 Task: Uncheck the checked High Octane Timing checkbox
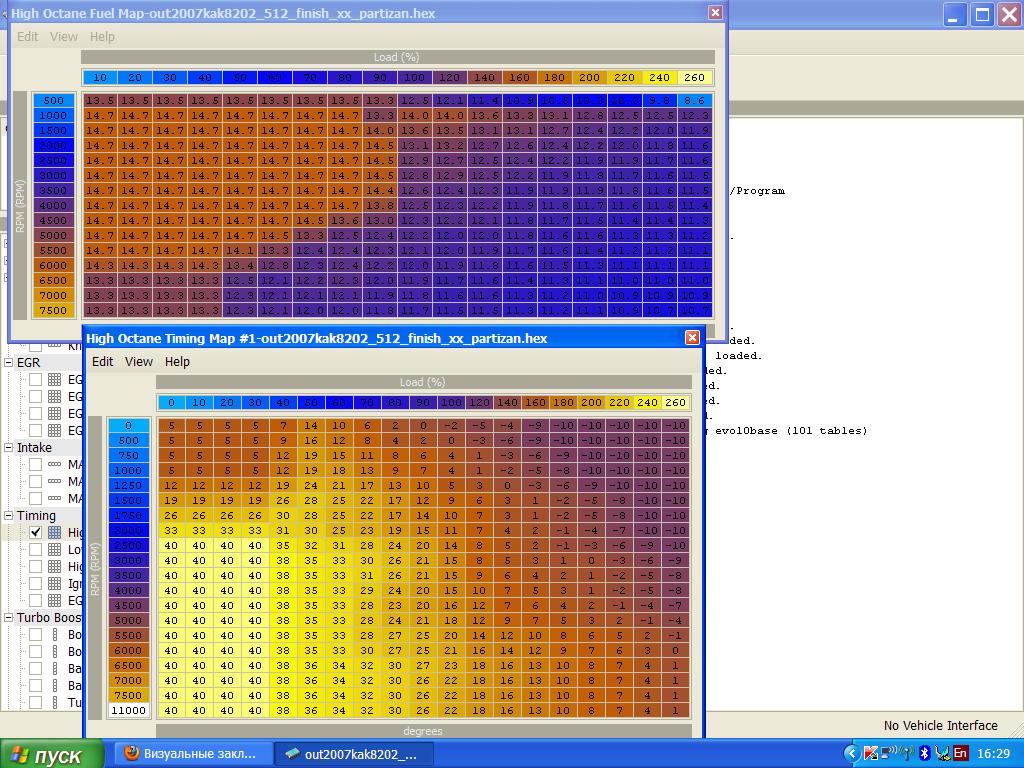36,533
